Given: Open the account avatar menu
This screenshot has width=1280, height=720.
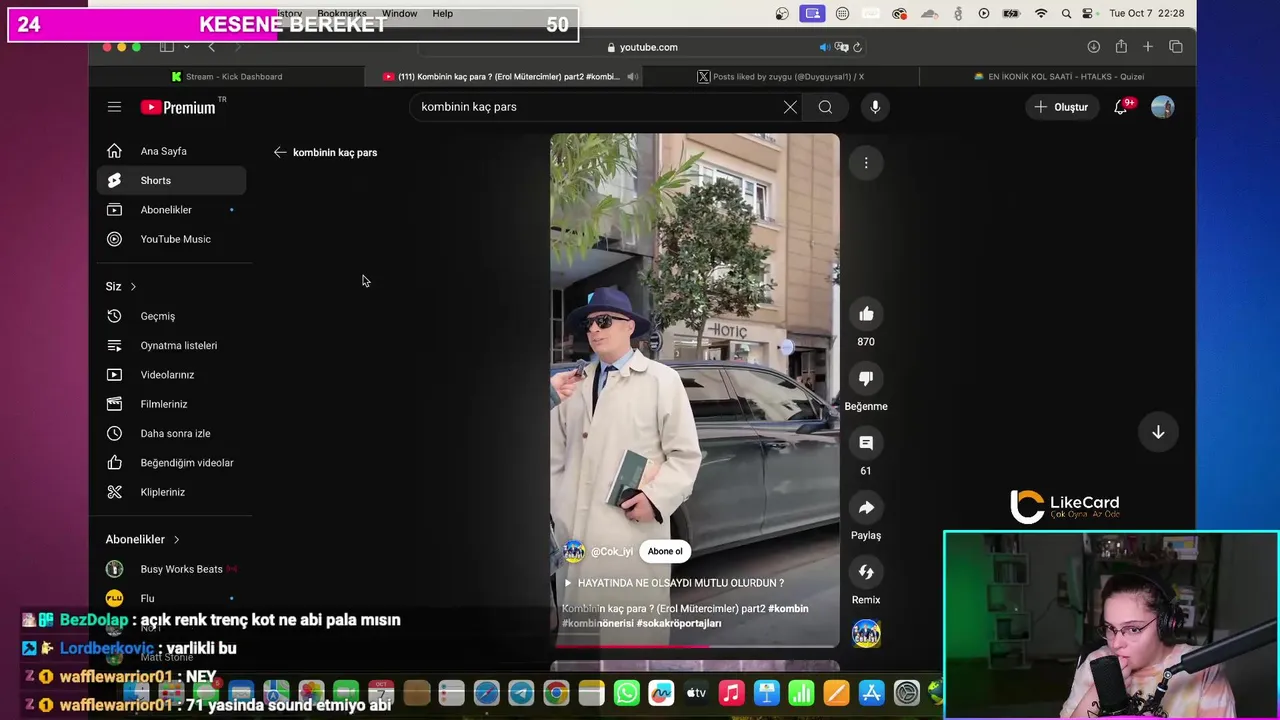Looking at the screenshot, I should pos(1162,107).
